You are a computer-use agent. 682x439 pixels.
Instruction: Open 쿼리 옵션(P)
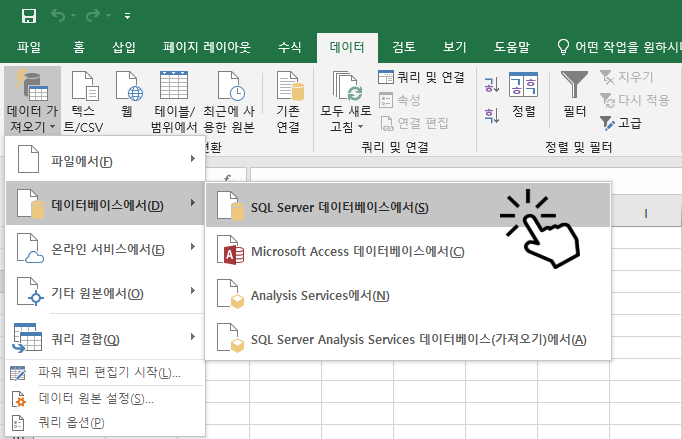(105, 422)
